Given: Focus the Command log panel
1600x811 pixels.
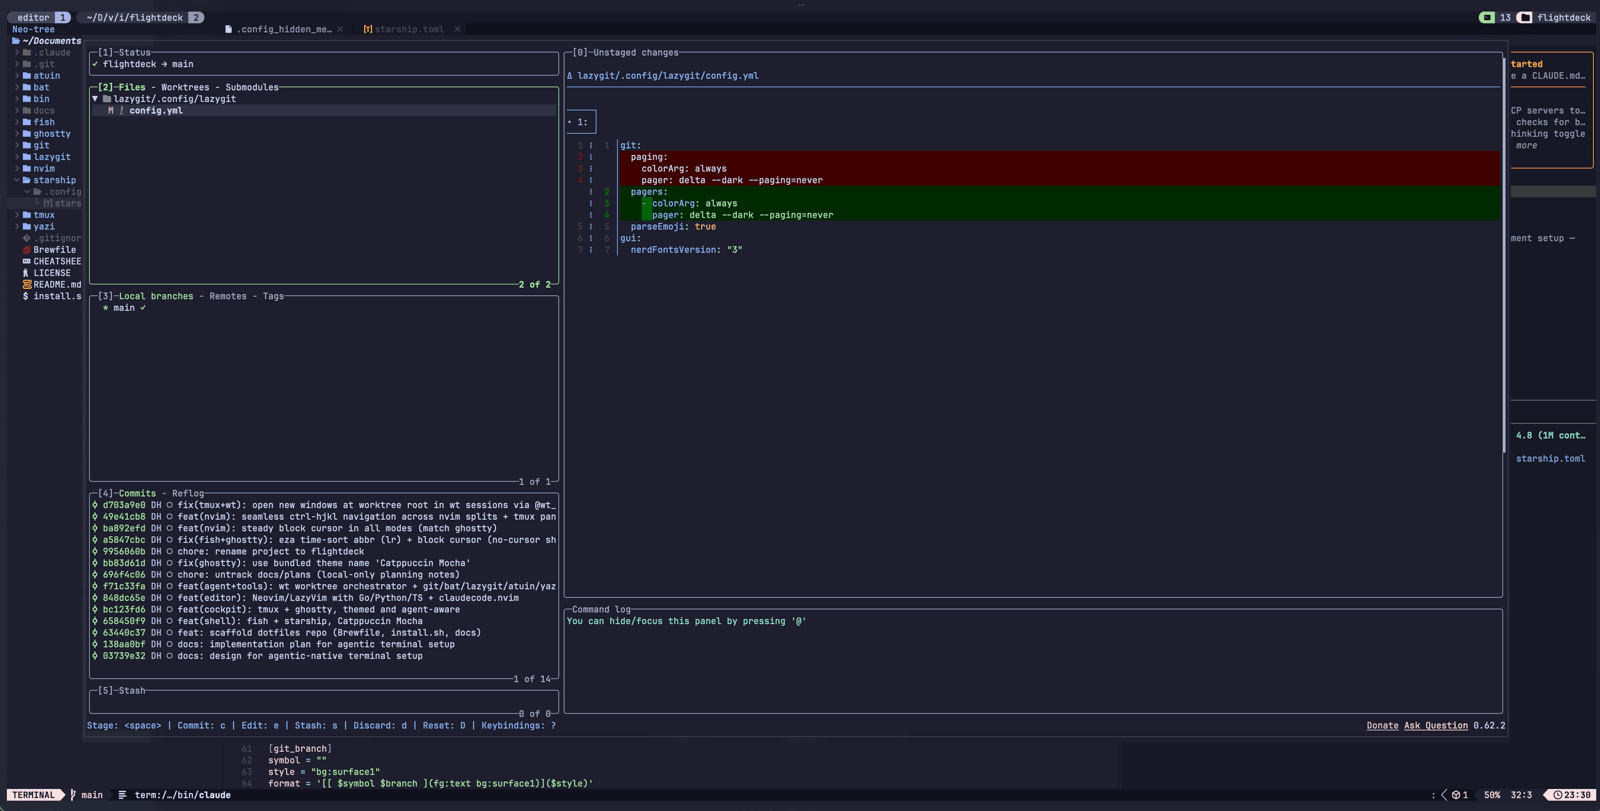Looking at the screenshot, I should tap(1033, 661).
